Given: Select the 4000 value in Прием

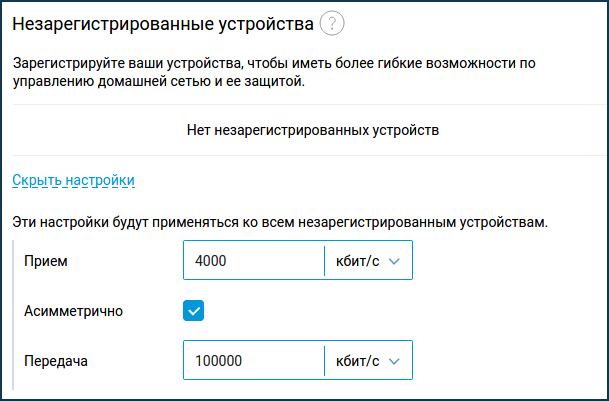Looking at the screenshot, I should coord(211,261).
